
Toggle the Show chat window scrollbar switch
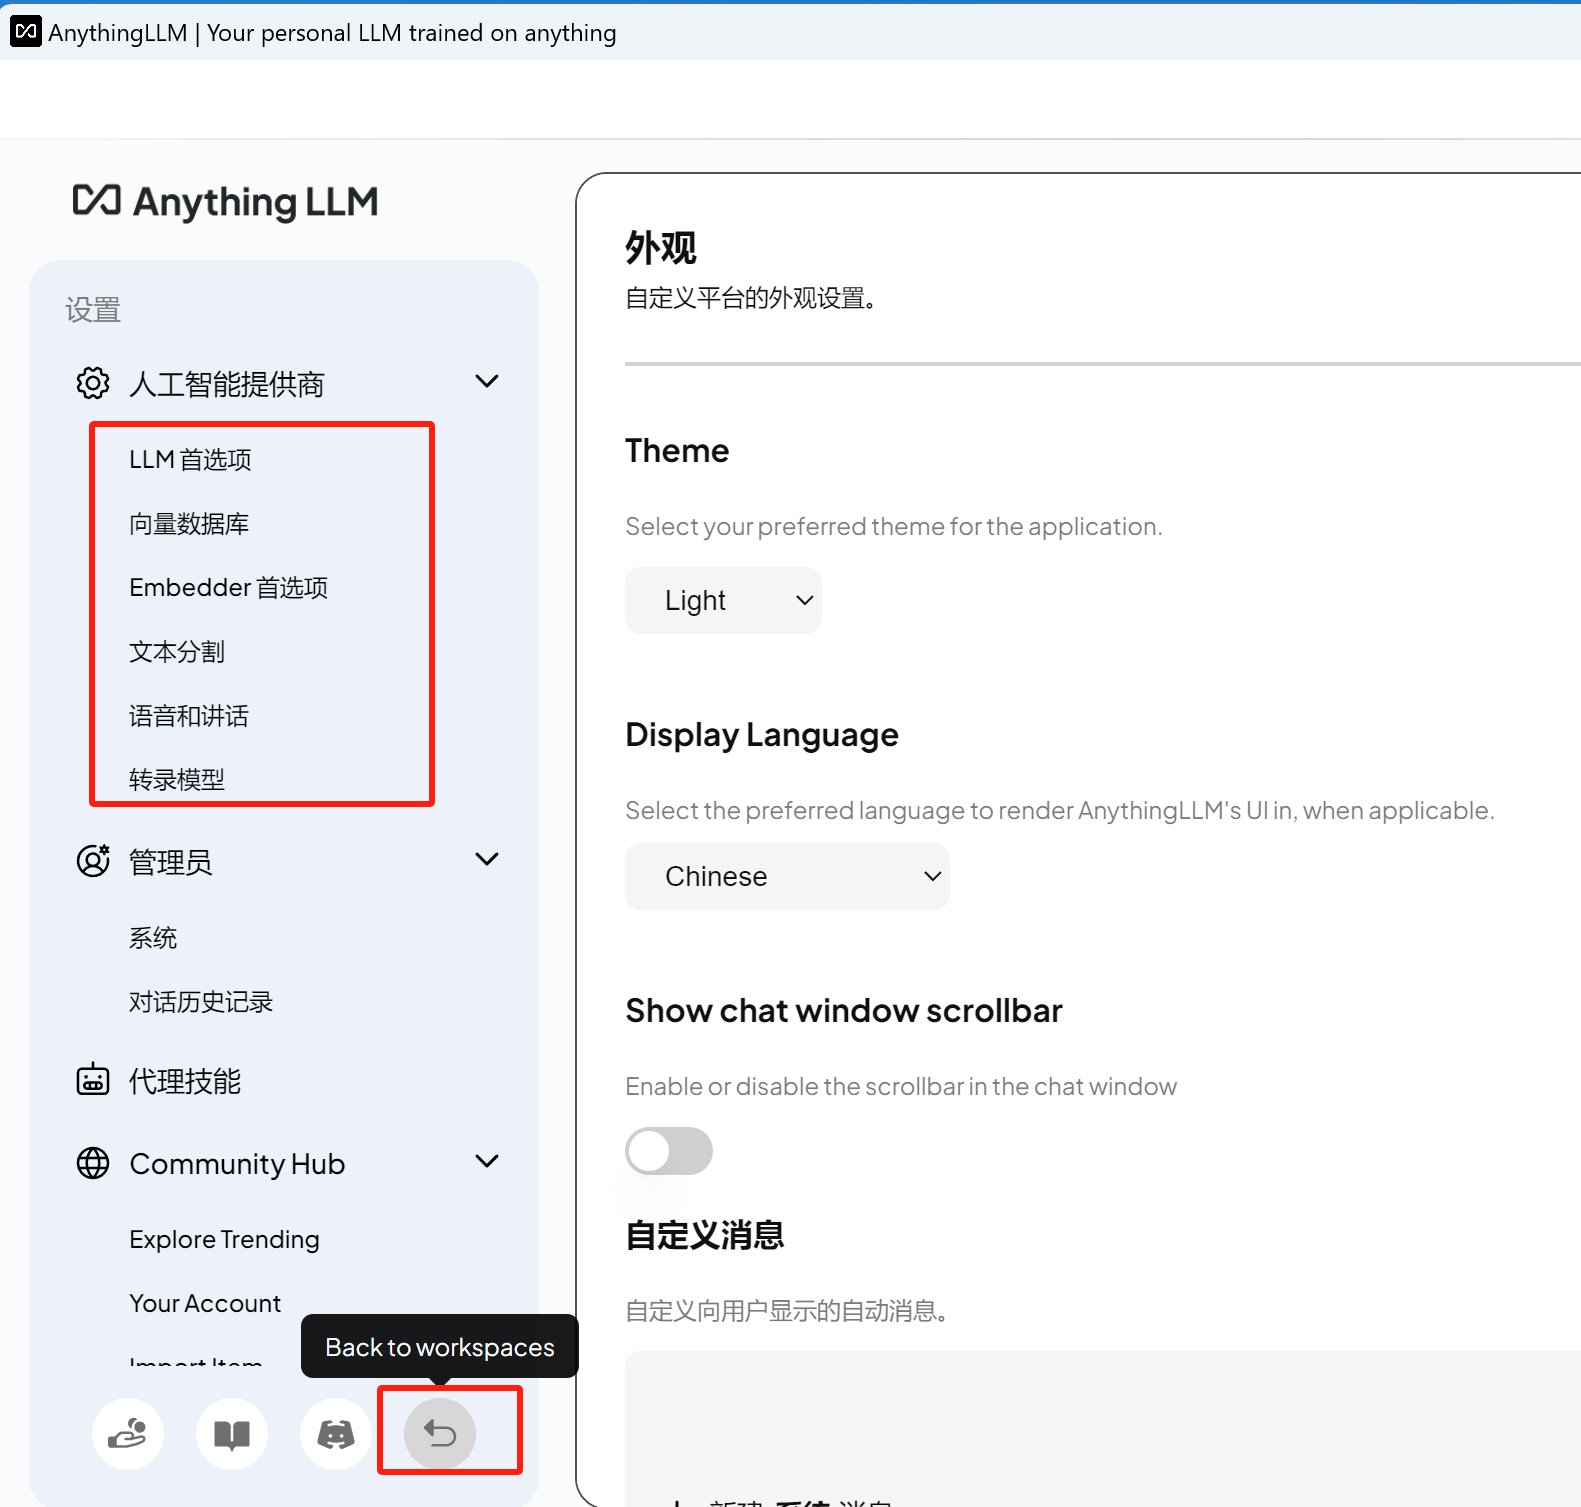pos(669,1151)
